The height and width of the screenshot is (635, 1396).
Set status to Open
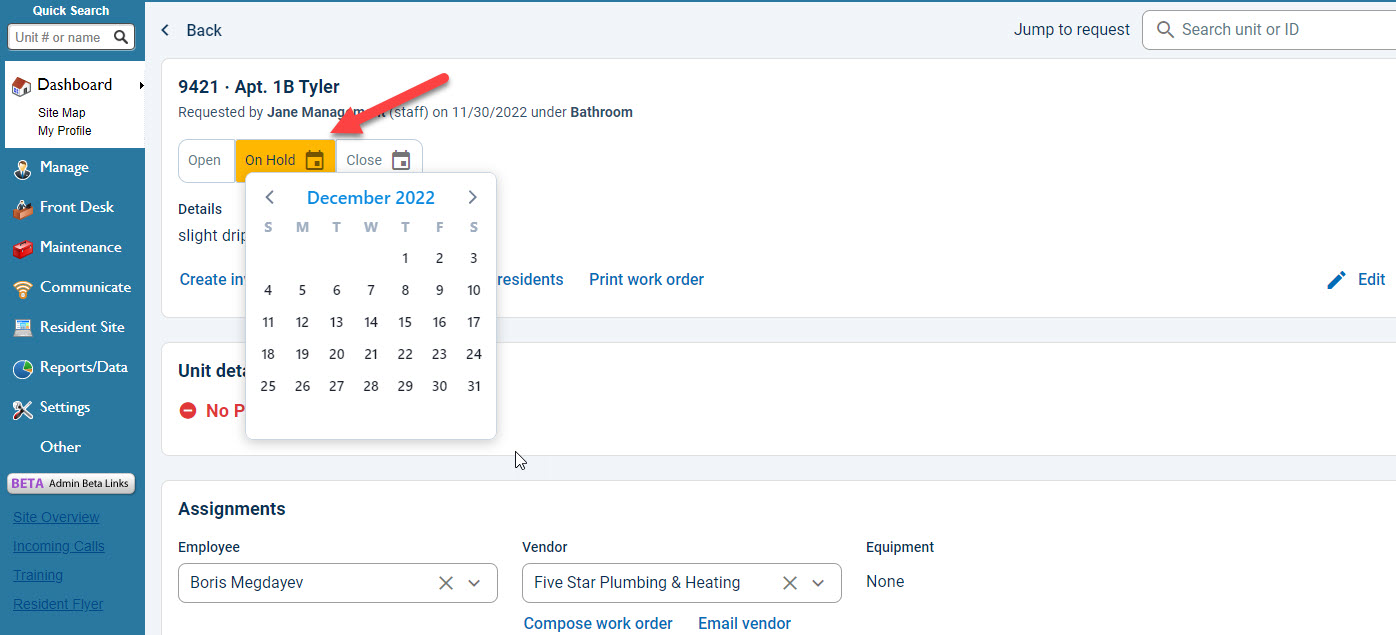click(206, 160)
